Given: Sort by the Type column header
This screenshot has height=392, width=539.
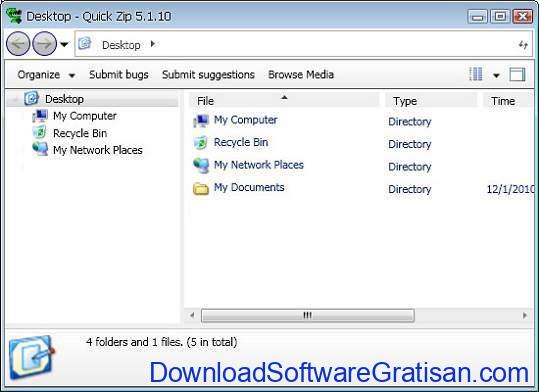Looking at the screenshot, I should tap(431, 101).
